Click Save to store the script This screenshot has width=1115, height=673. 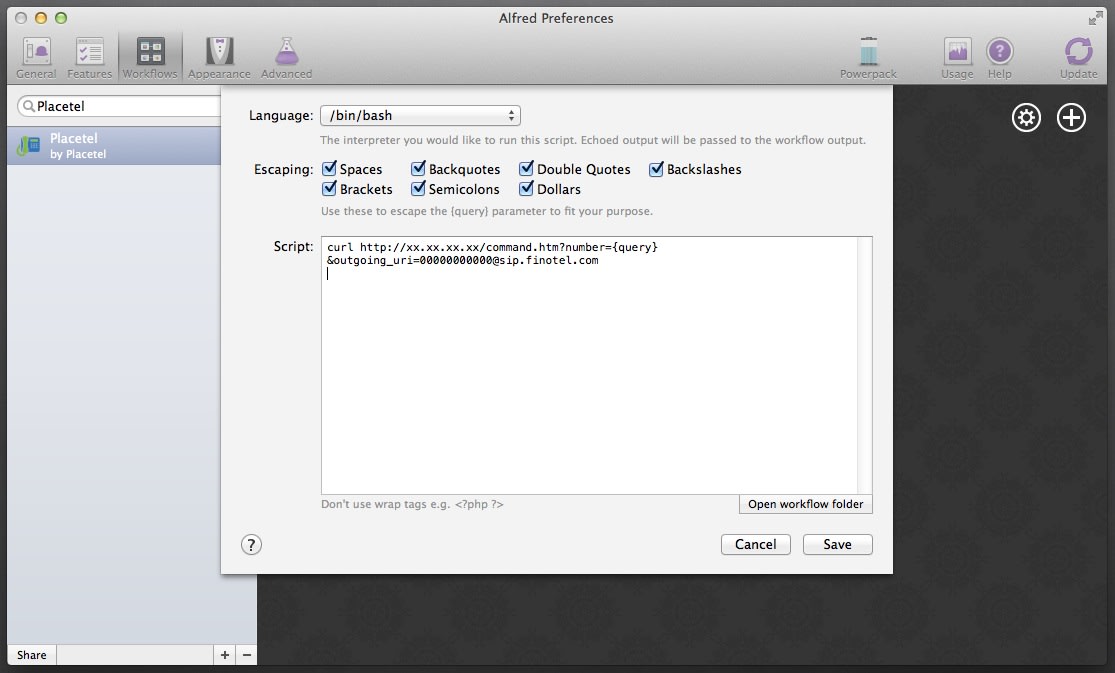837,544
